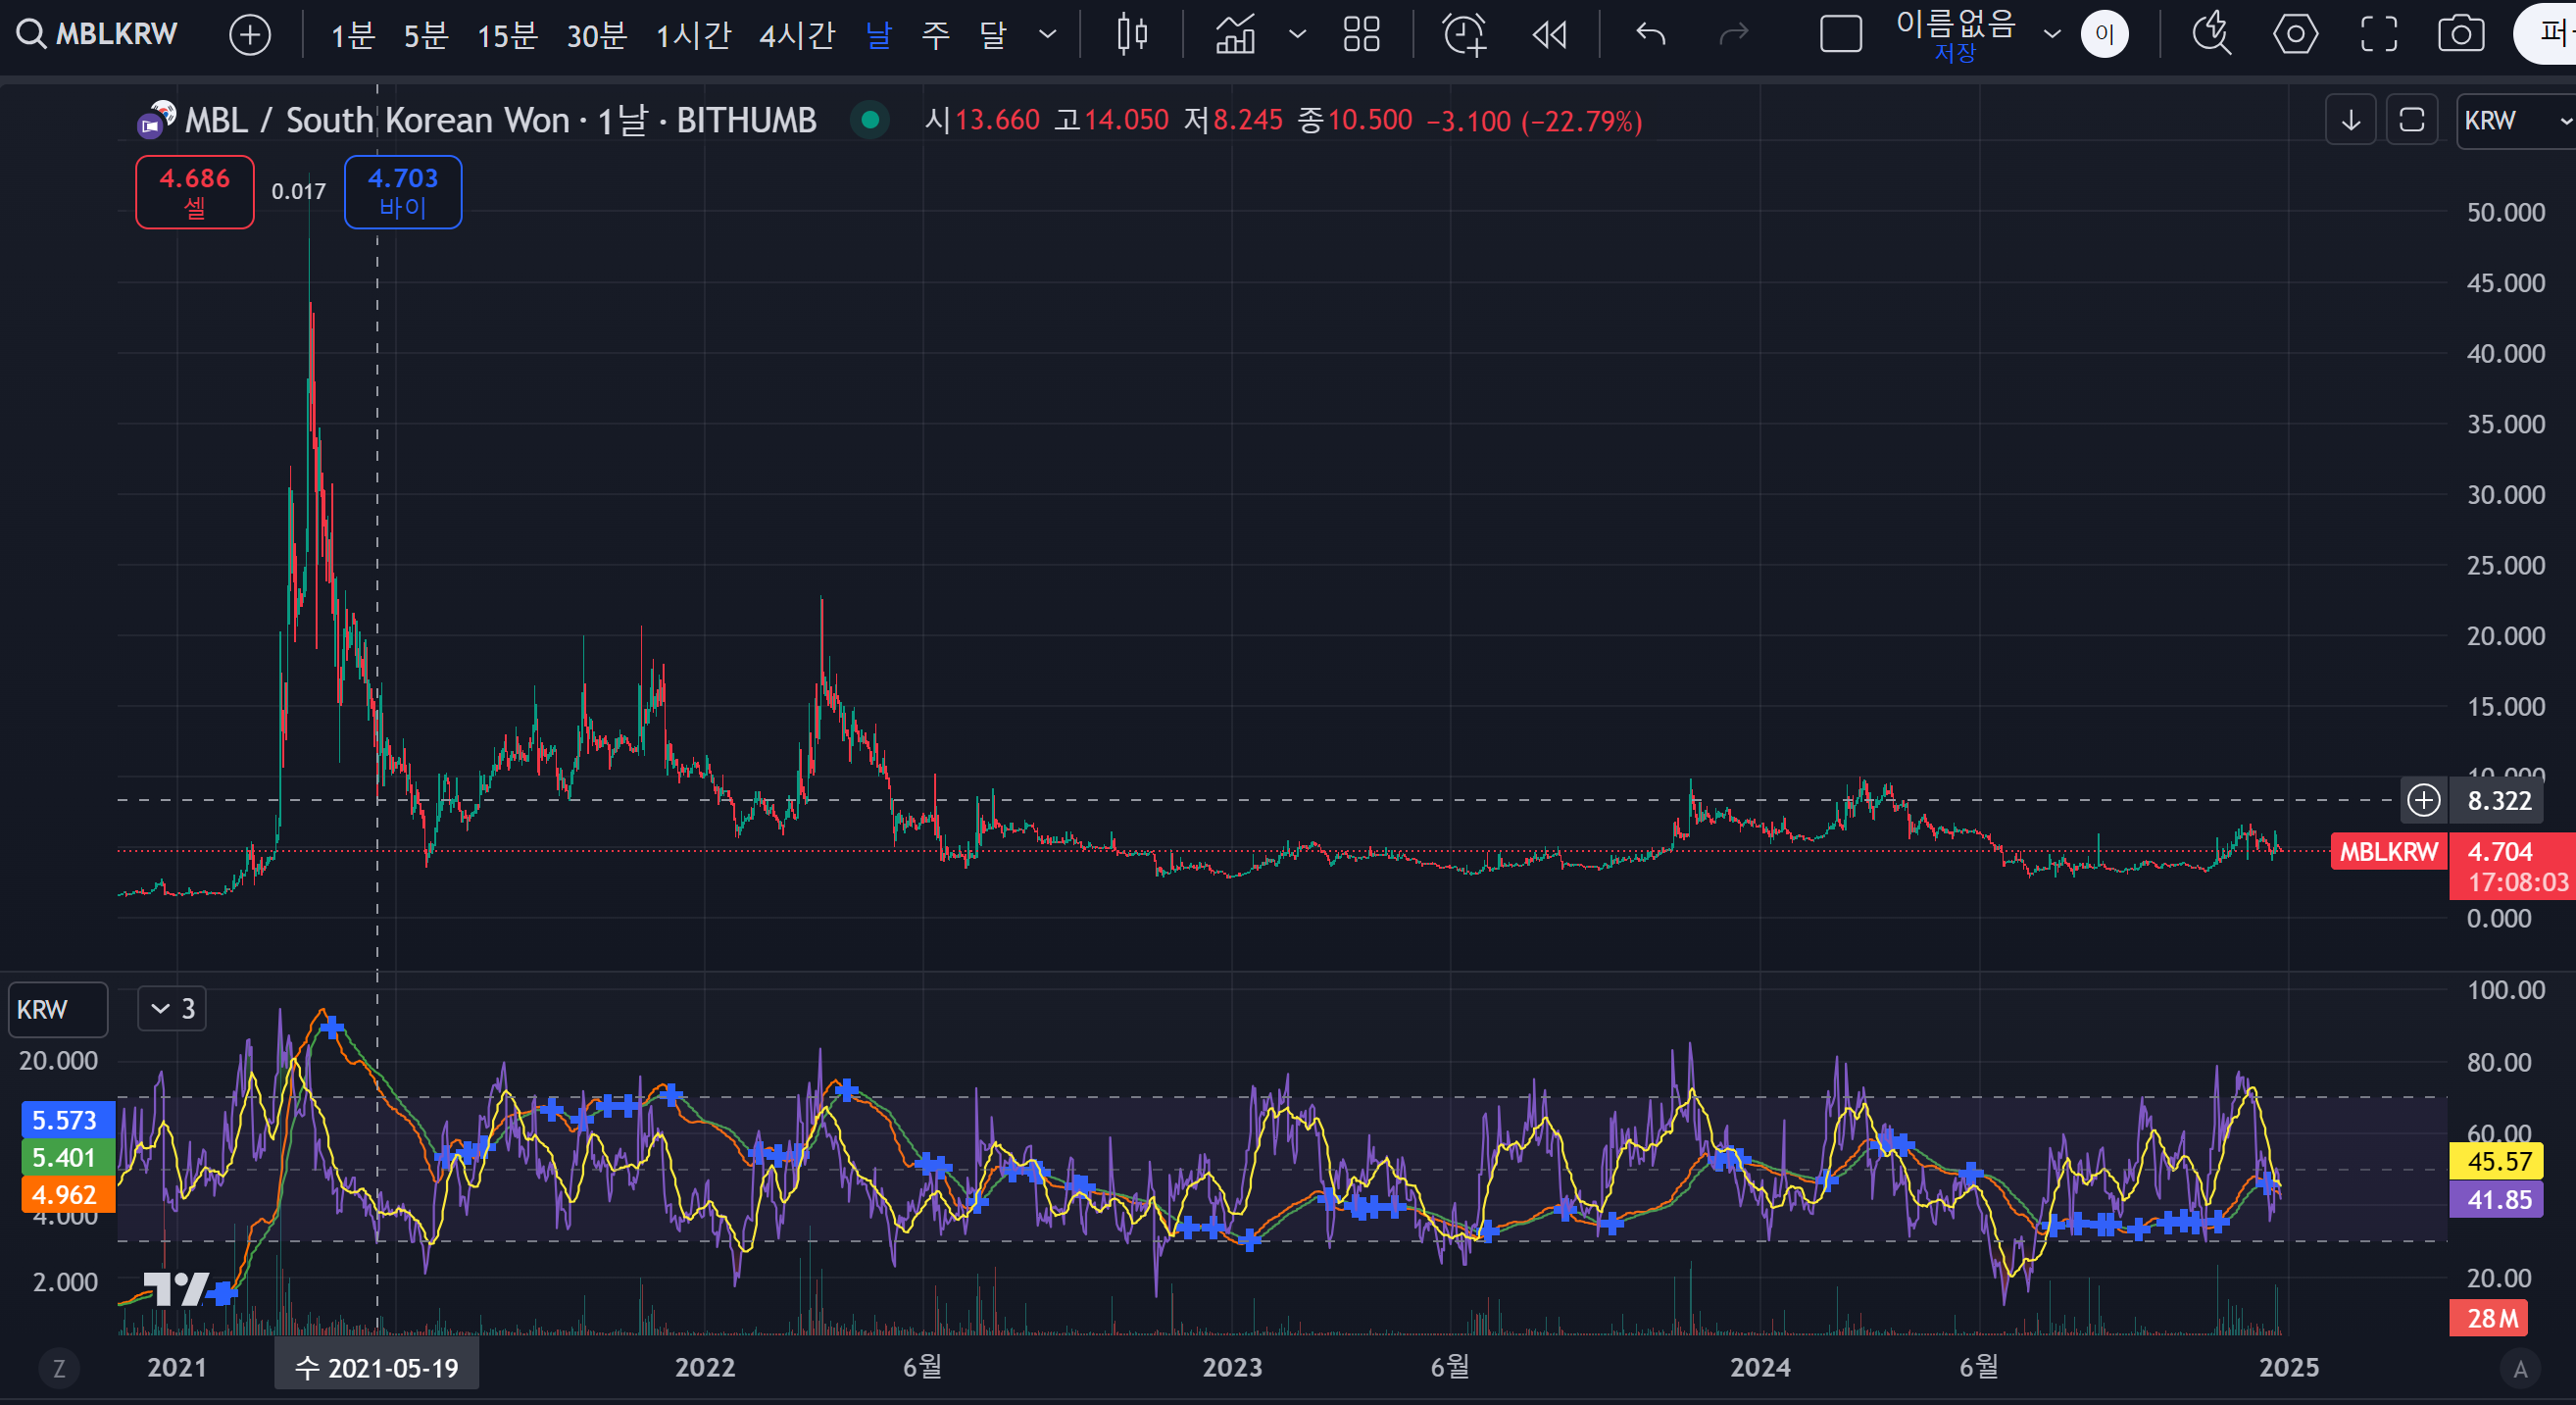This screenshot has width=2576, height=1405.
Task: Click the 8.322 crosshair price label
Action: pos(2499,801)
